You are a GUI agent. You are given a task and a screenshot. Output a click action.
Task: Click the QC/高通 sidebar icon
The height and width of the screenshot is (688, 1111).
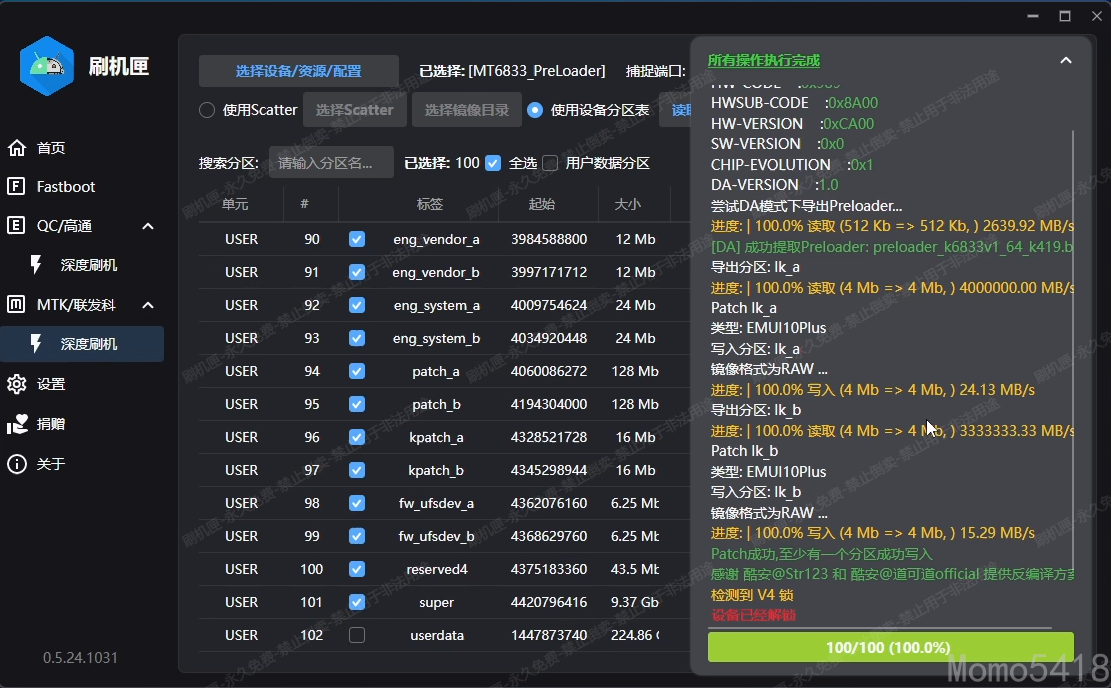(17, 226)
